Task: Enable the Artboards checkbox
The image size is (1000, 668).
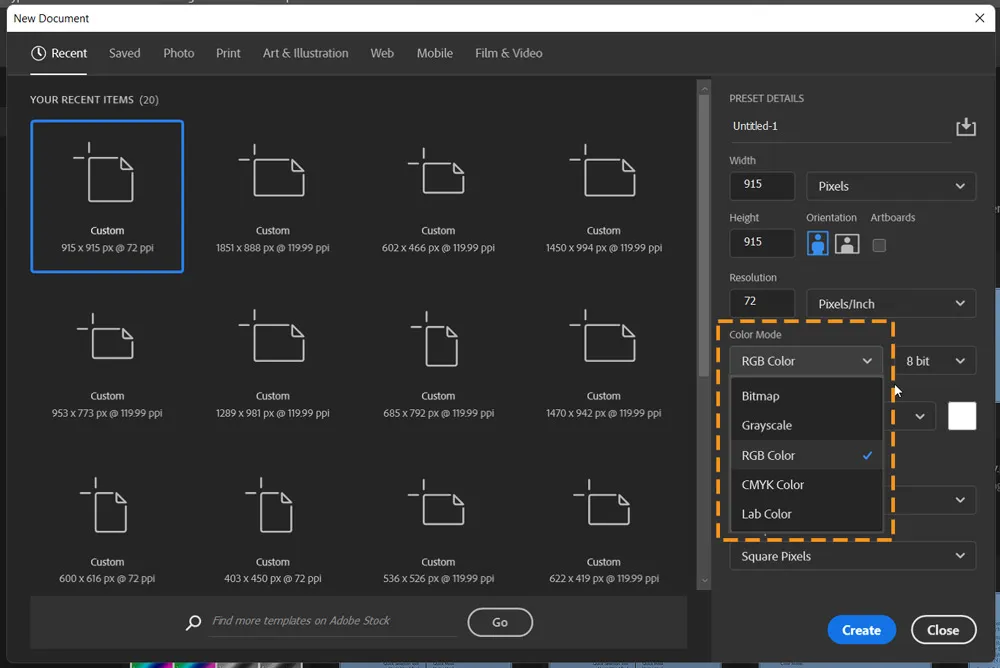Action: 879,243
